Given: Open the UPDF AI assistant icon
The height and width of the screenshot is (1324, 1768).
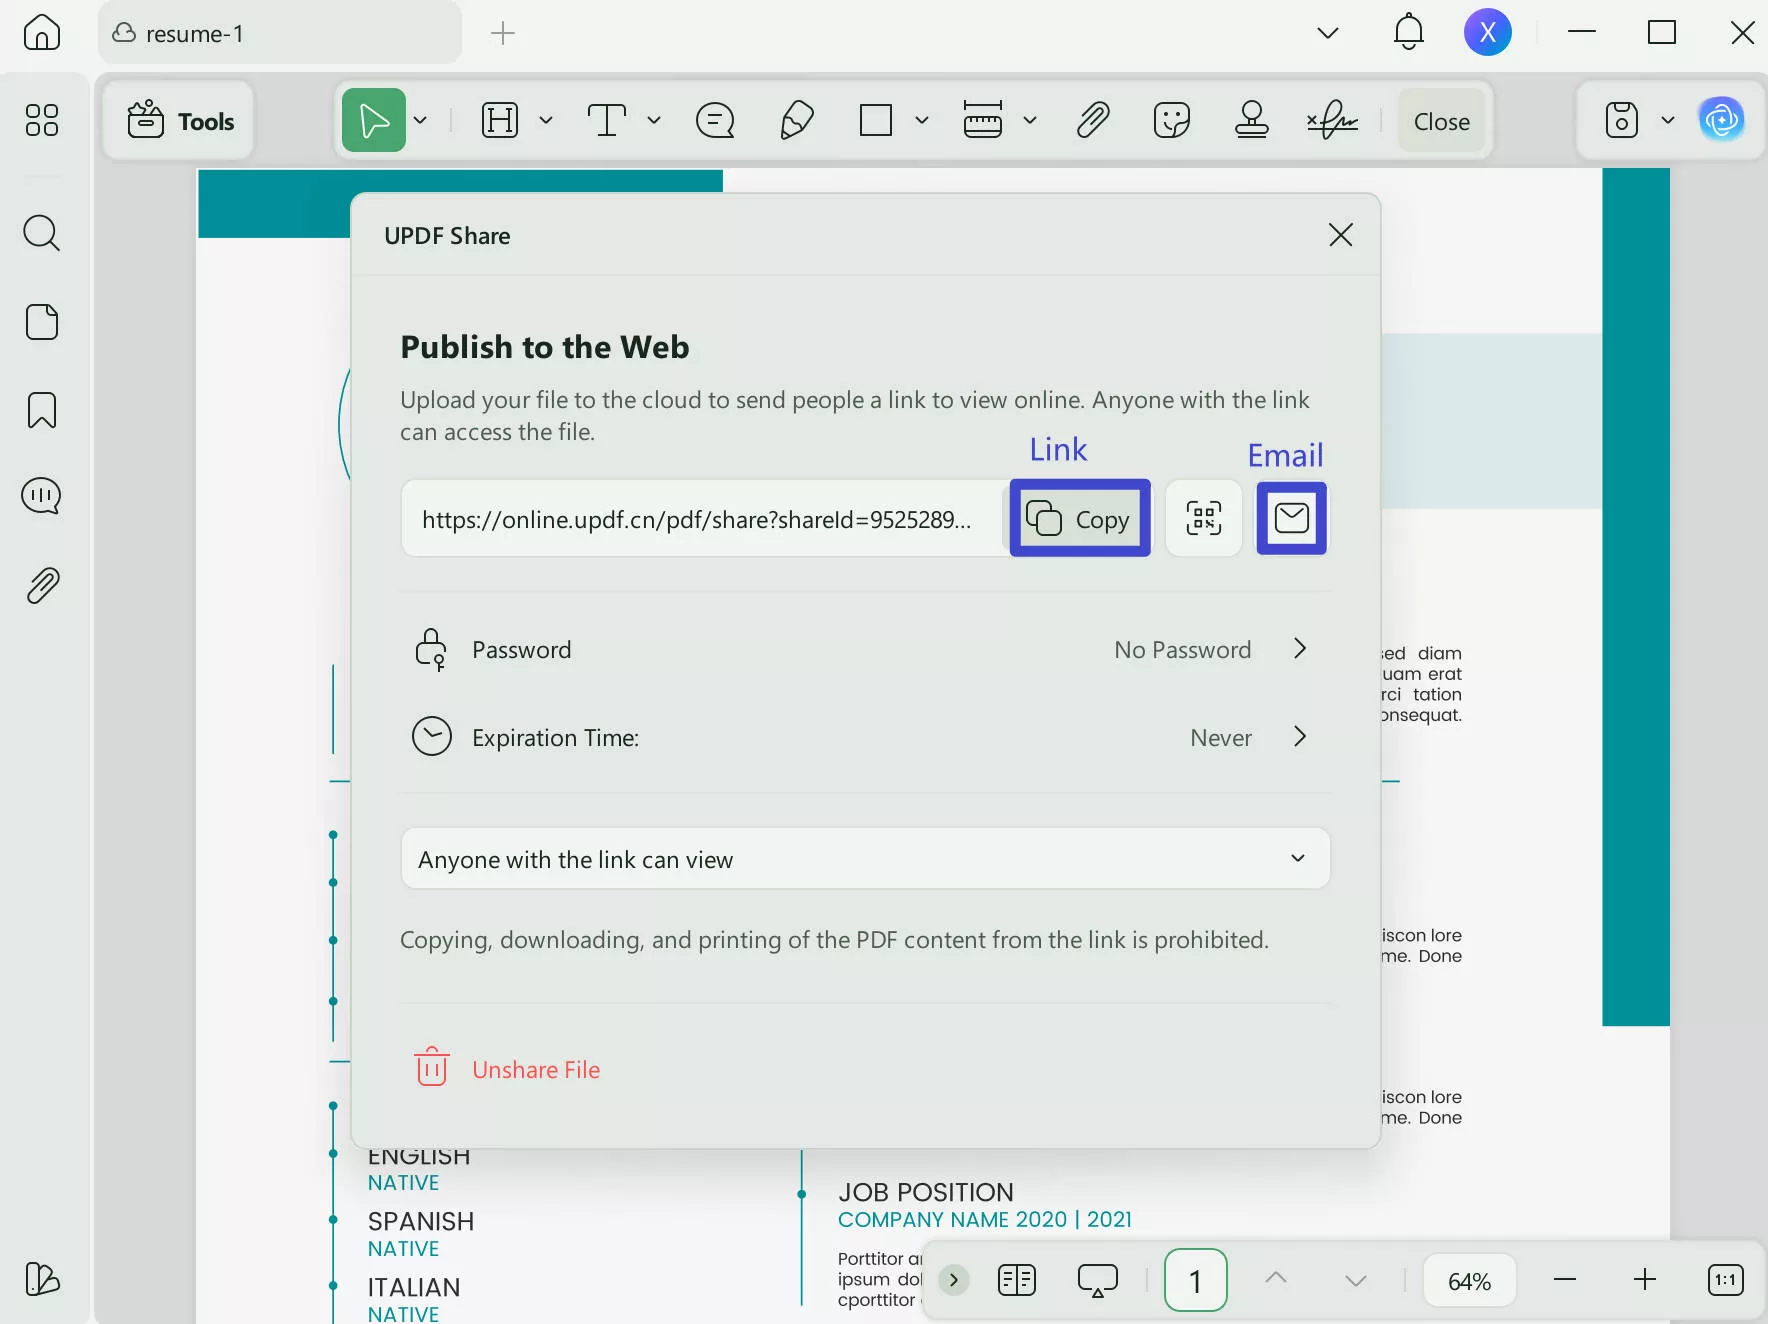Looking at the screenshot, I should (1722, 121).
